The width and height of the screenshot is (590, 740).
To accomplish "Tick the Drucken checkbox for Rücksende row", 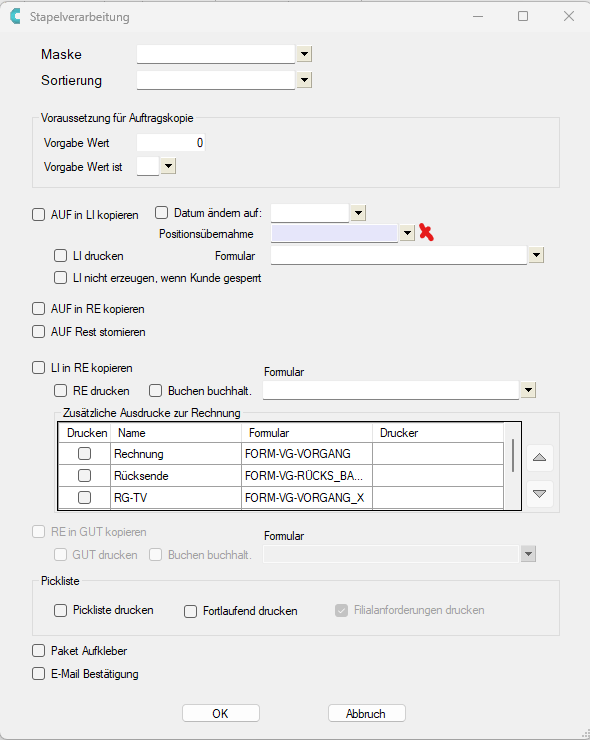I will (84, 475).
